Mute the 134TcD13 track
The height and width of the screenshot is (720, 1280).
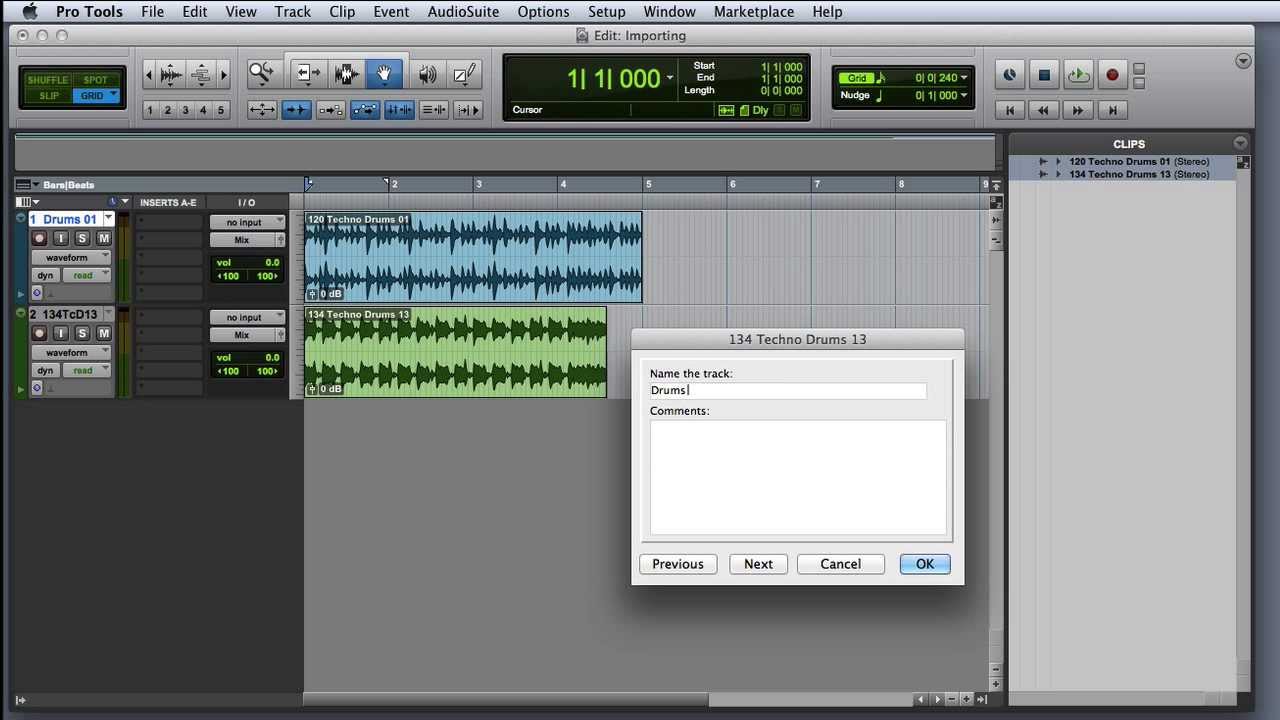pos(103,333)
